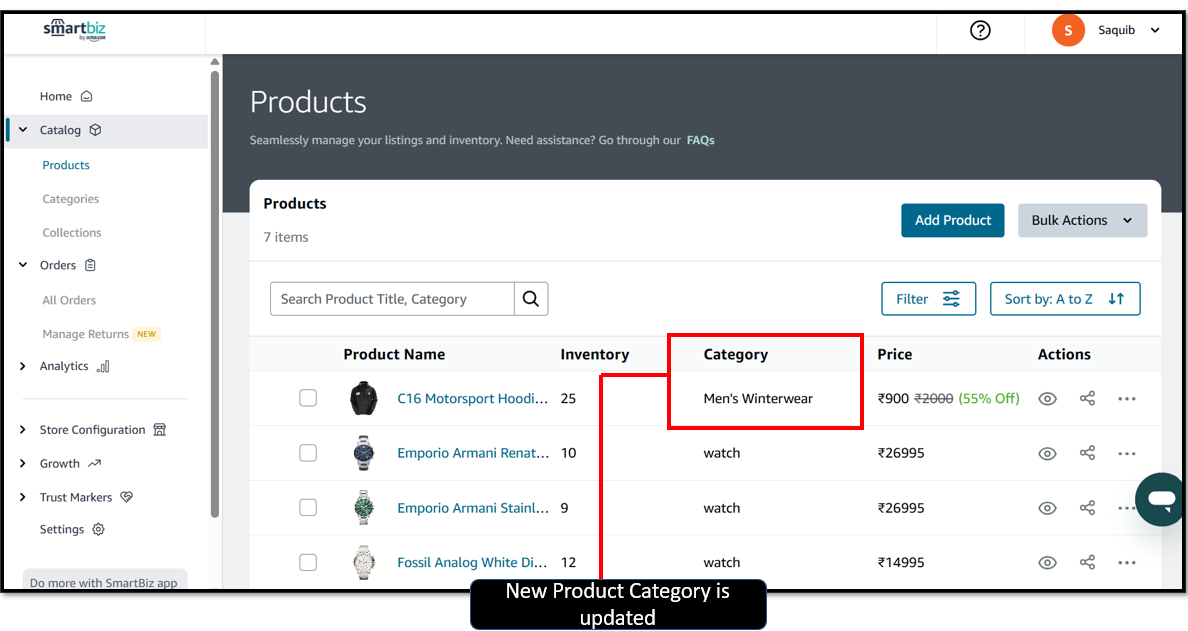Viewport: 1188px width, 631px height.
Task: Open the Saquib account menu chevron
Action: tap(1155, 30)
